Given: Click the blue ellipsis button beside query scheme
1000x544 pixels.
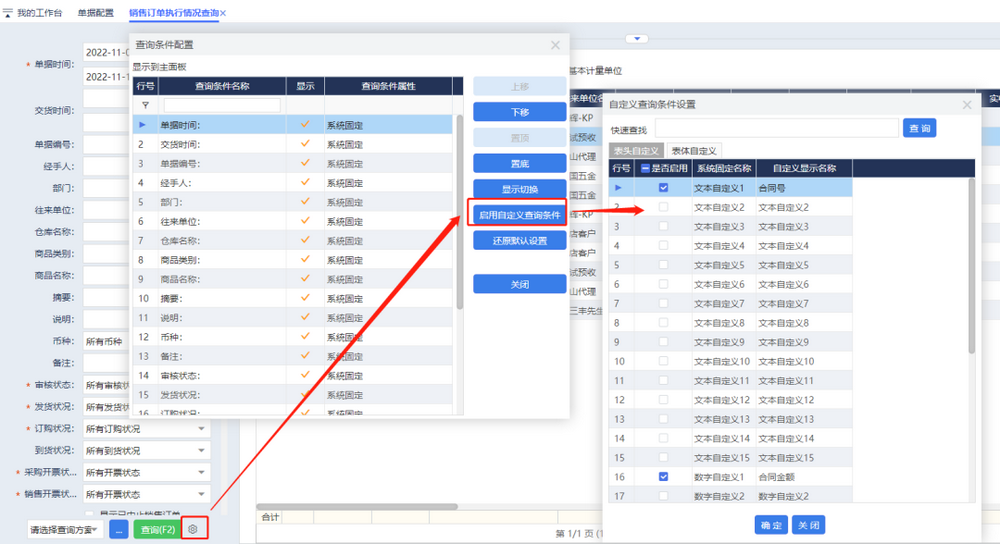Looking at the screenshot, I should coord(118,529).
